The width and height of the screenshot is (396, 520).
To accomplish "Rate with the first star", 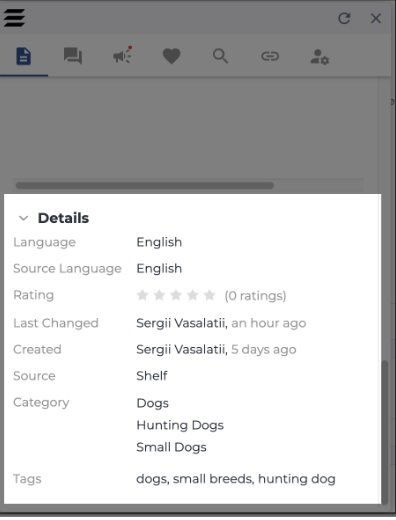I will point(142,295).
